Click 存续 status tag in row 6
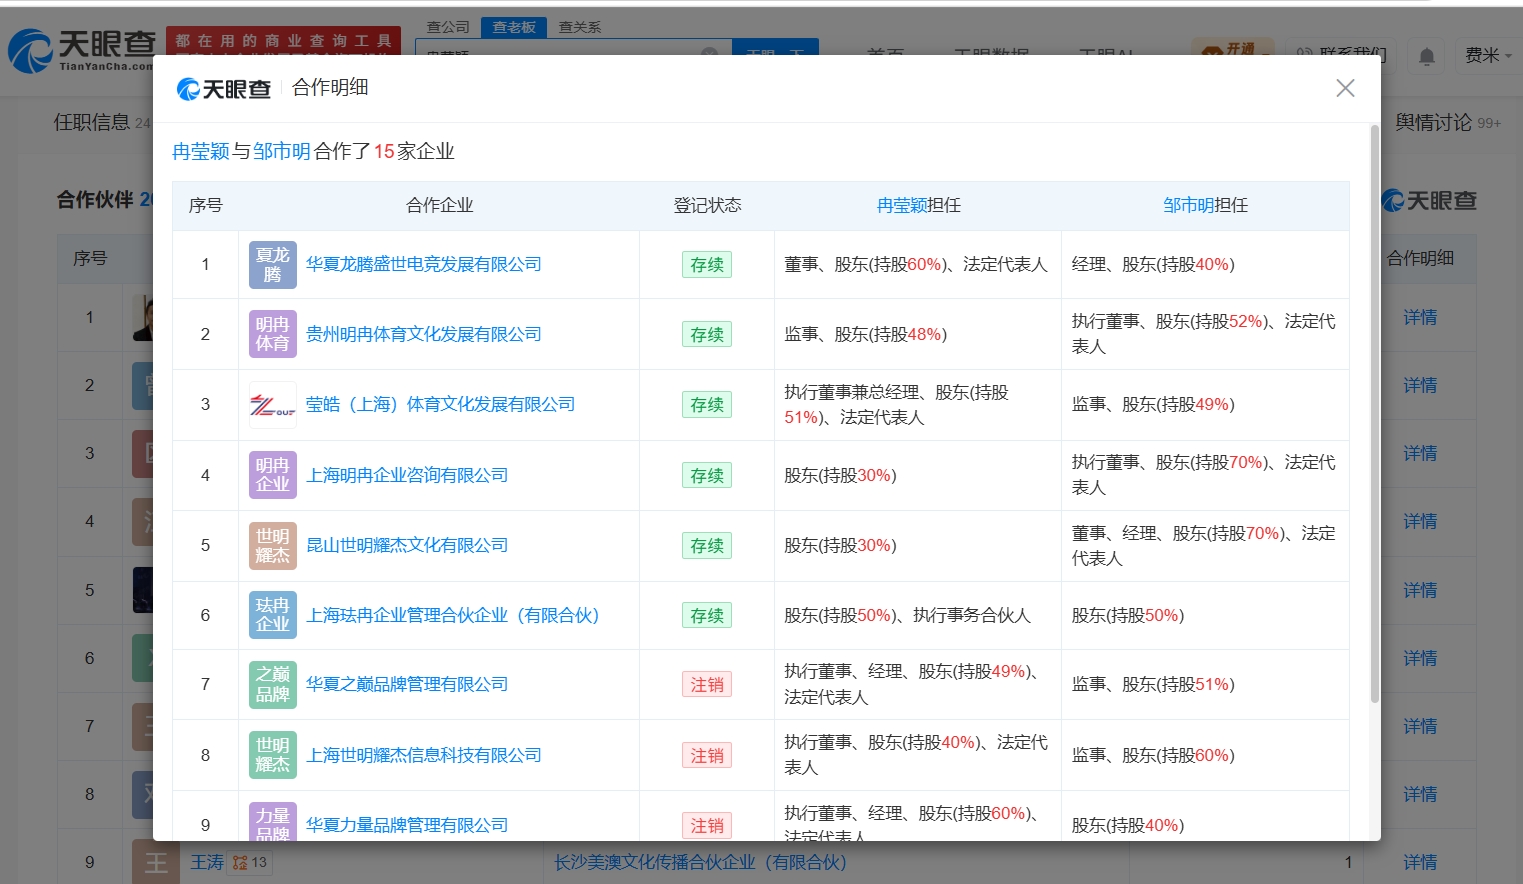The image size is (1523, 884). pyautogui.click(x=707, y=616)
